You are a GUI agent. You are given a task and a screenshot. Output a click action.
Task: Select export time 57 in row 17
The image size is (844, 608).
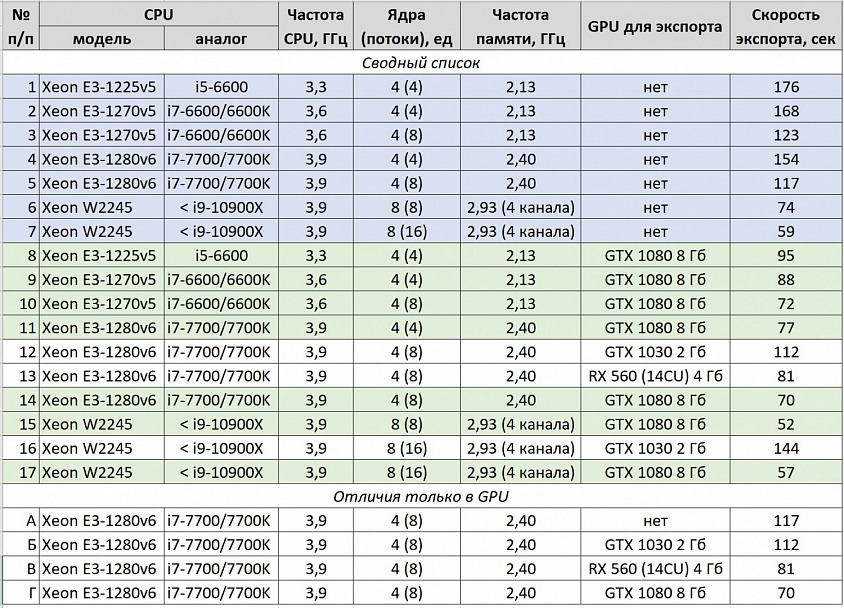point(786,472)
